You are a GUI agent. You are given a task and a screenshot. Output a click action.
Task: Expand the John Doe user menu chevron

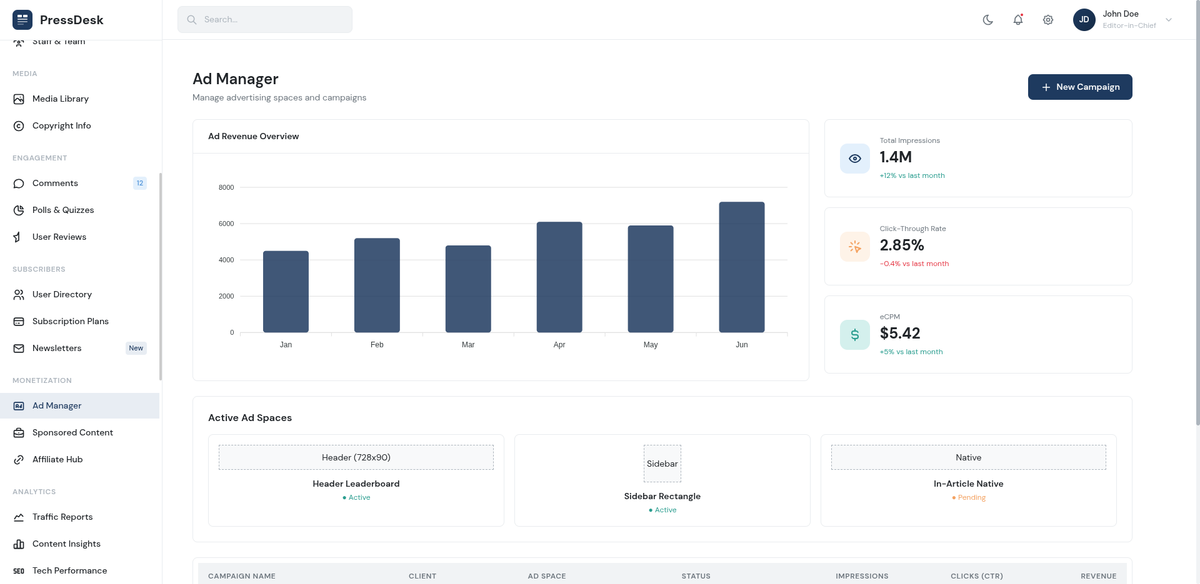click(1169, 20)
